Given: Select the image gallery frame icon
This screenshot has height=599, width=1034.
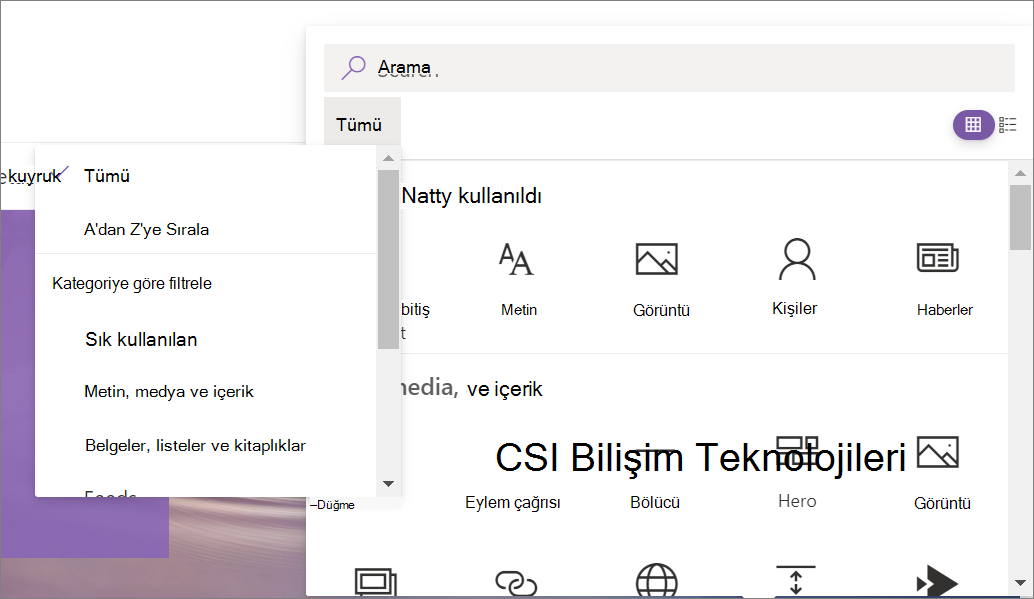Looking at the screenshot, I should pyautogui.click(x=376, y=582).
